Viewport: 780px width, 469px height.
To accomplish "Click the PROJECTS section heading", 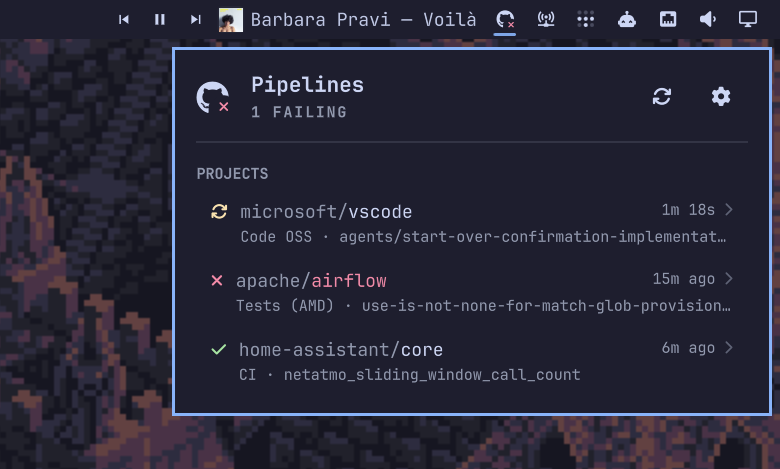I will click(x=232, y=174).
